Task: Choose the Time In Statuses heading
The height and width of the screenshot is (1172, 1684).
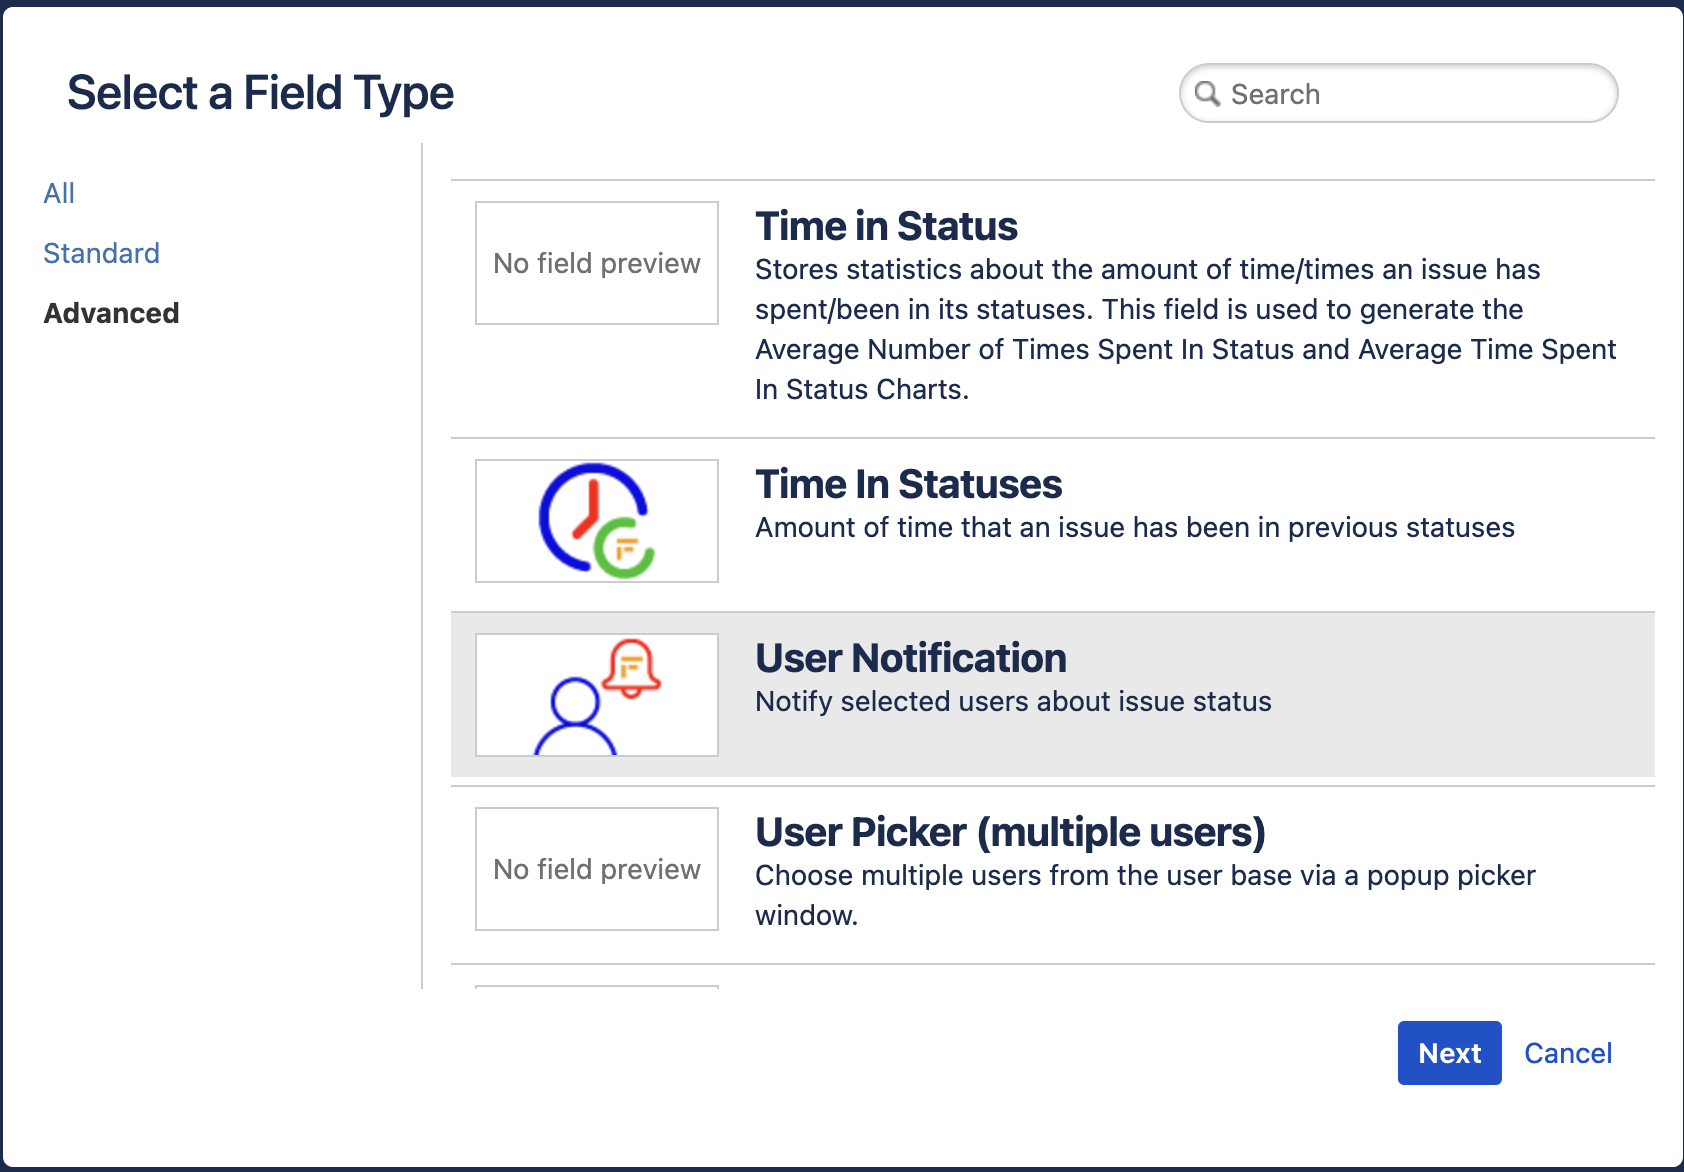Action: [x=908, y=484]
